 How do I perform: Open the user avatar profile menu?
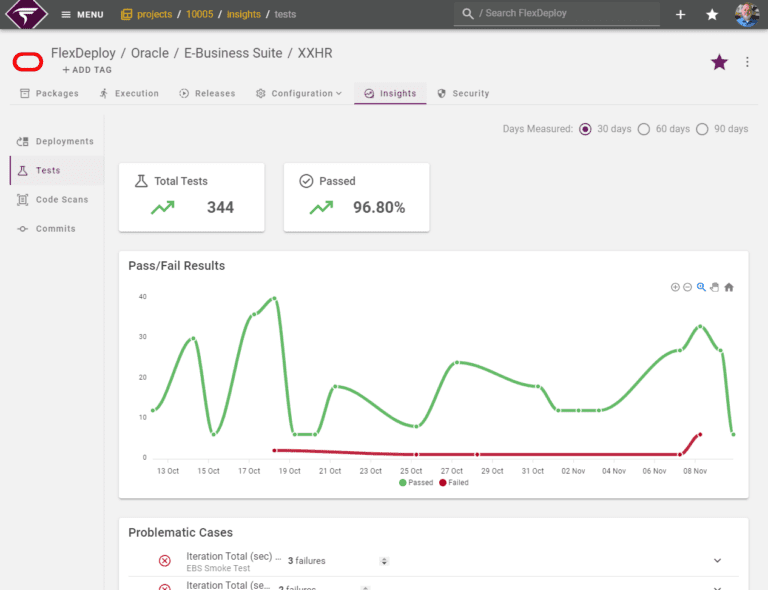click(x=747, y=14)
